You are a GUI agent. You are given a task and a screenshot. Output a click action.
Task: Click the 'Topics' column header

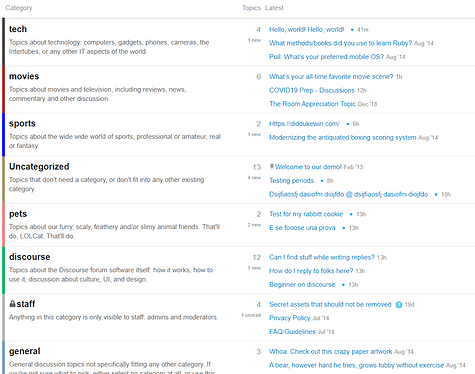pos(251,8)
